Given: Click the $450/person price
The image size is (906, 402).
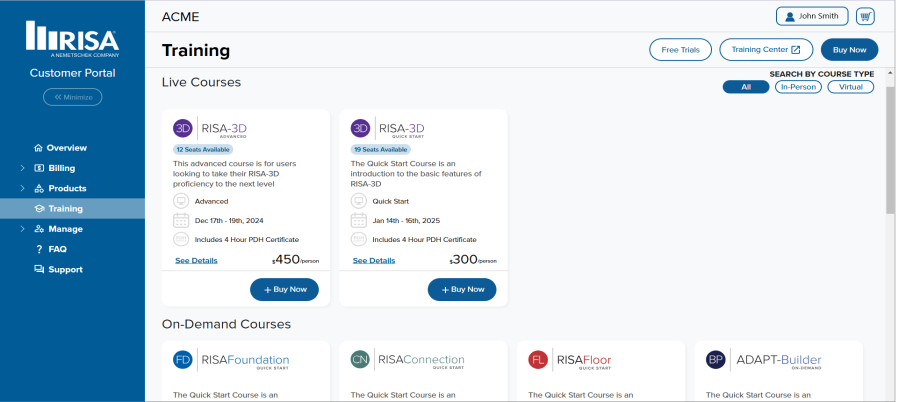Looking at the screenshot, I should click(295, 260).
